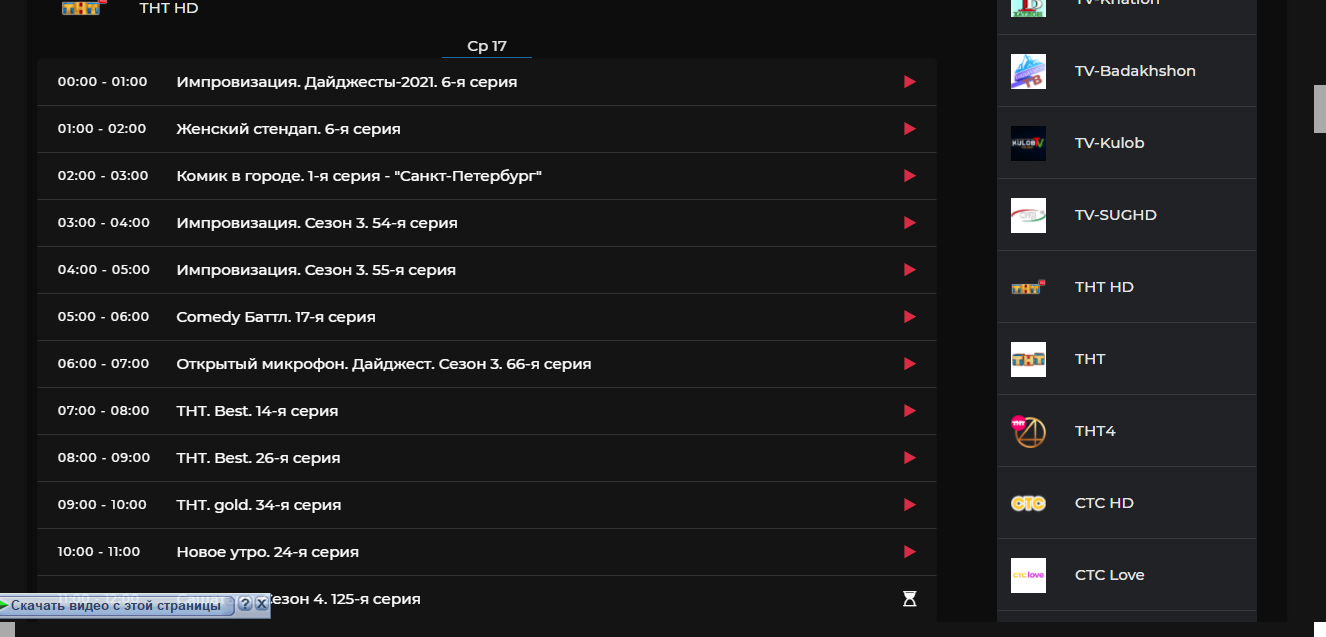Play the 00:00 Импровизация Дайджесты-2021 episode

pyautogui.click(x=909, y=82)
